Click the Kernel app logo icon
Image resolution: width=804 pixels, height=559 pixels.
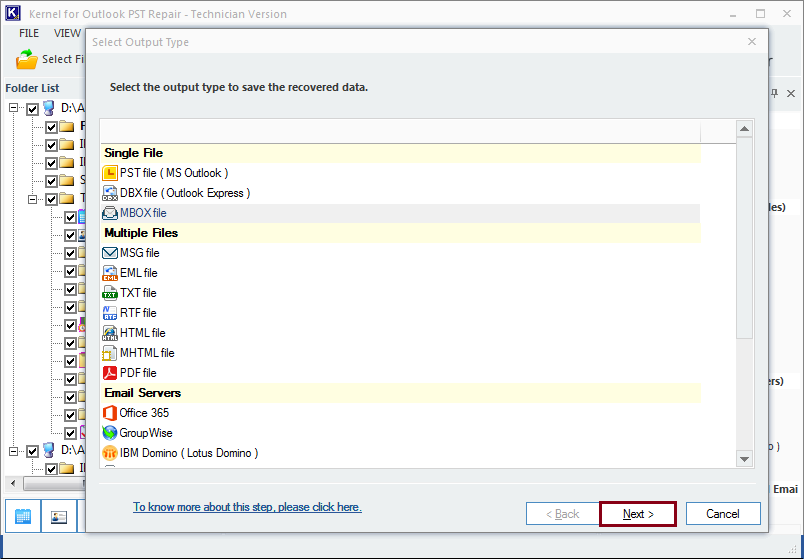(x=13, y=13)
